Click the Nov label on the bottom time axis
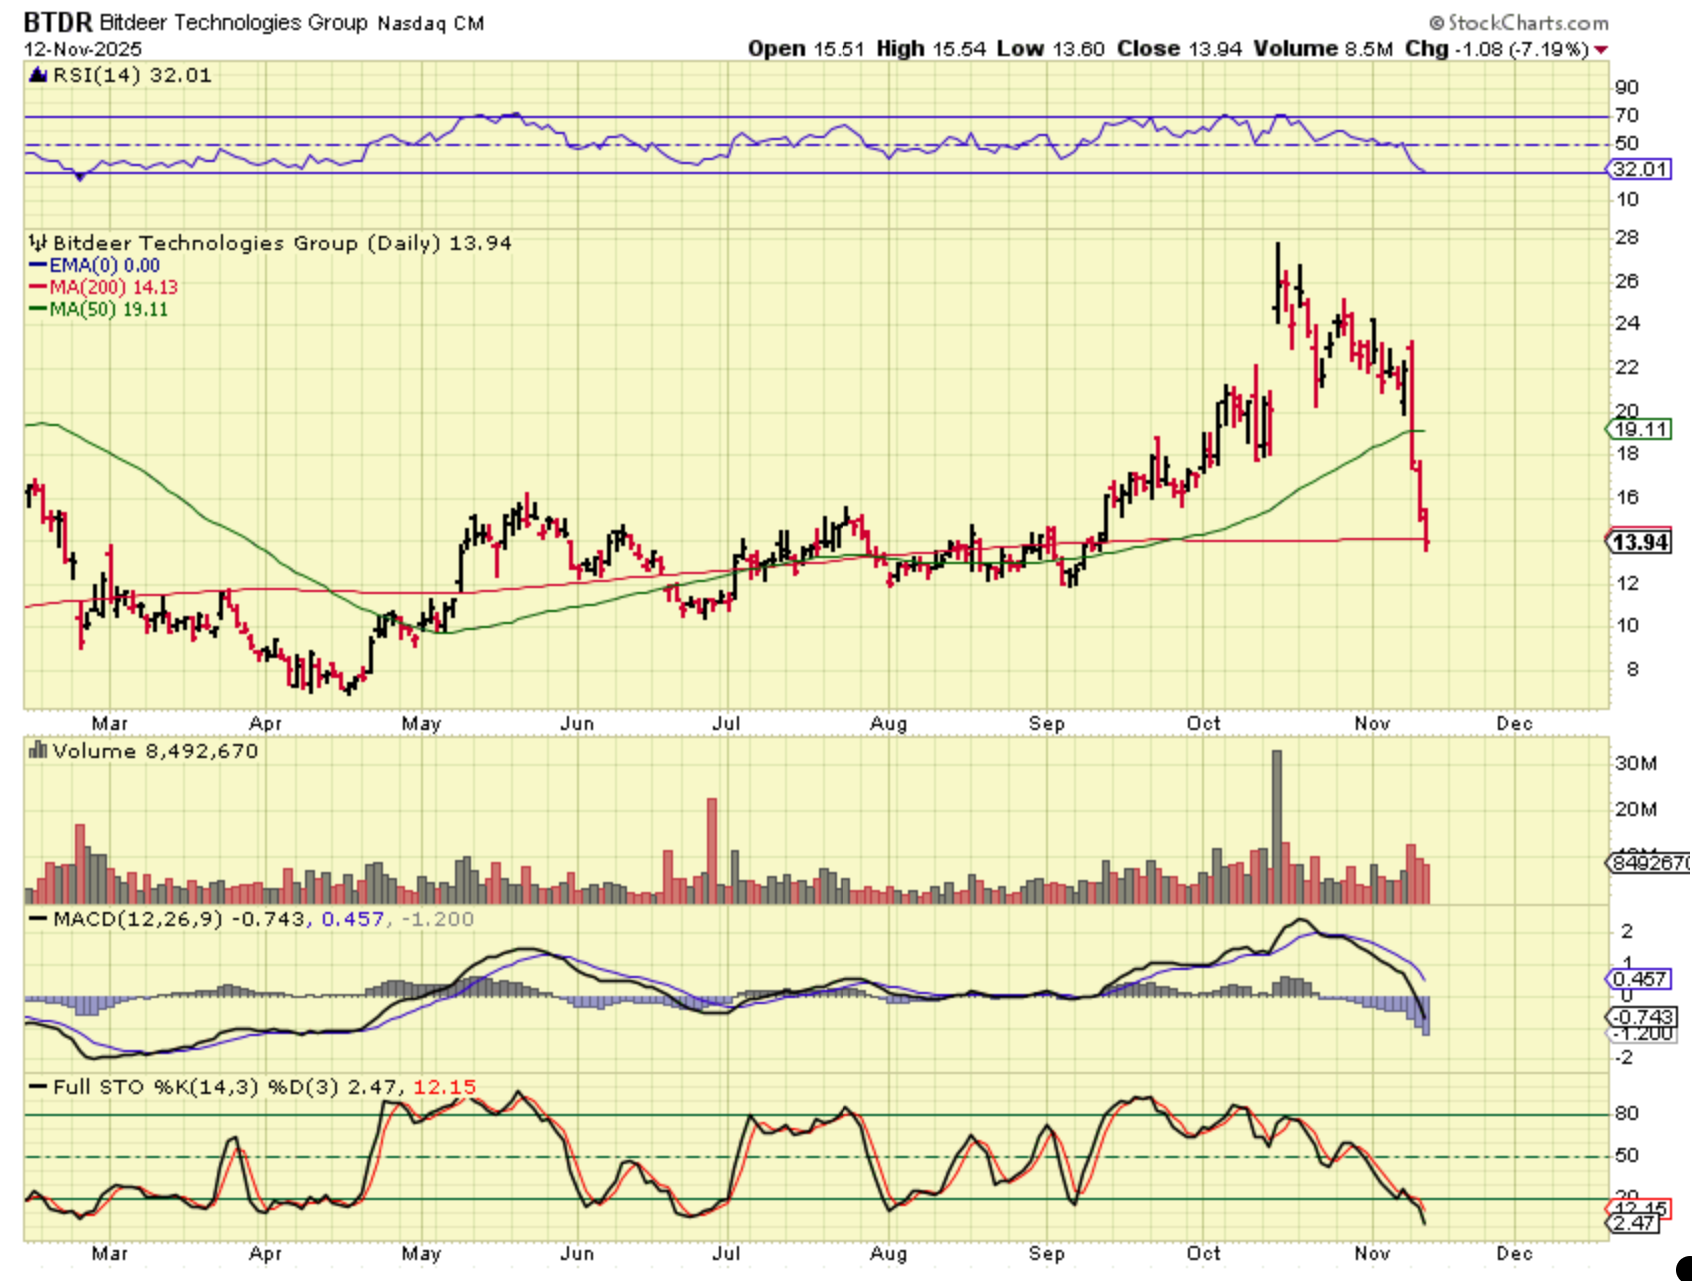 [1372, 1253]
